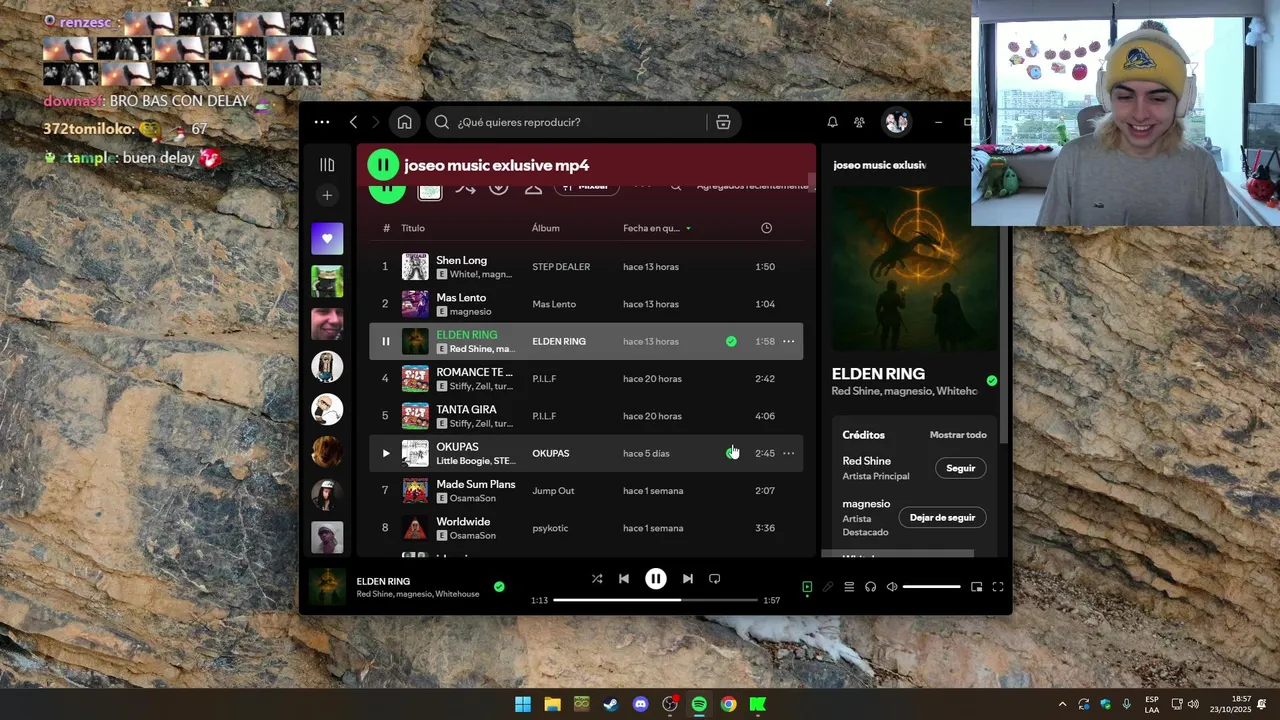
Task: Open ELDEN RING album link in row
Action: (x=559, y=341)
